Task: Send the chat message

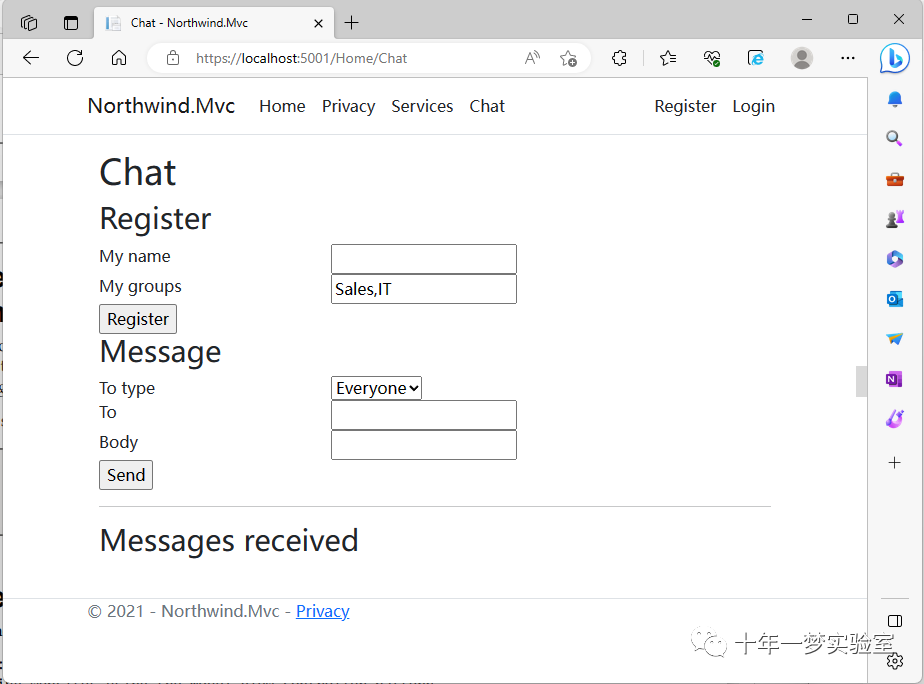Action: pos(126,475)
